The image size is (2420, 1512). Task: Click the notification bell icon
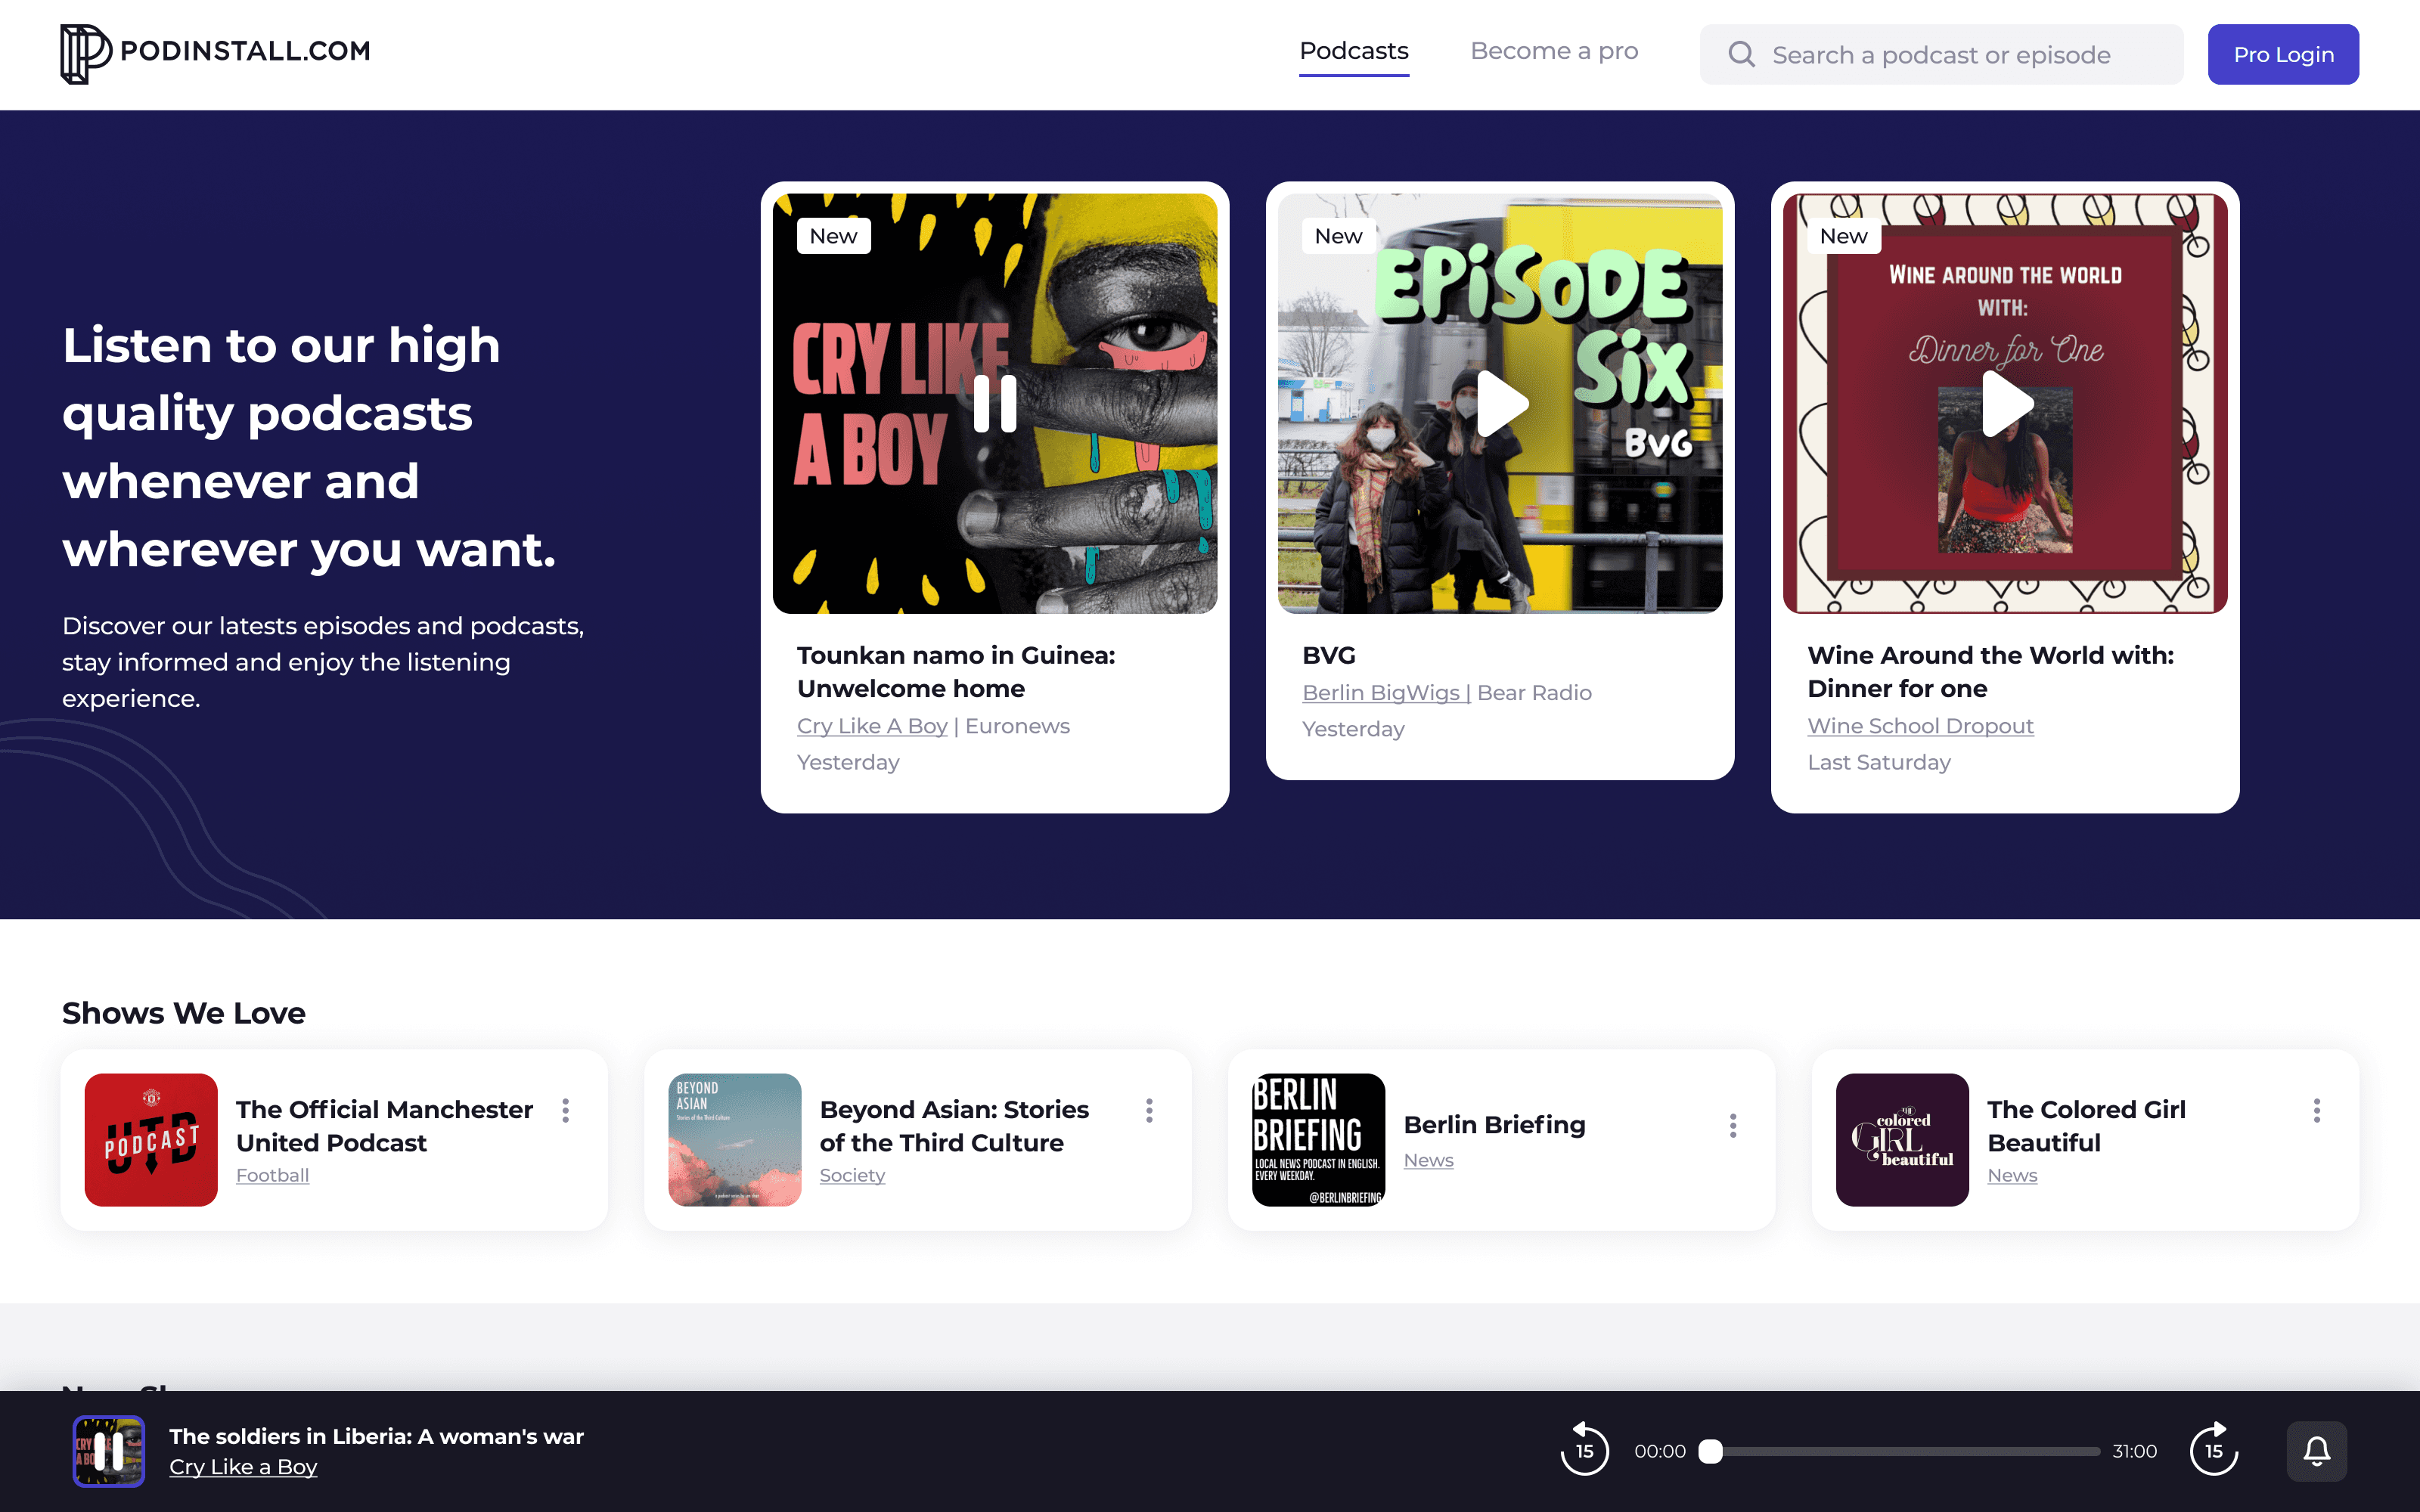coord(2317,1451)
